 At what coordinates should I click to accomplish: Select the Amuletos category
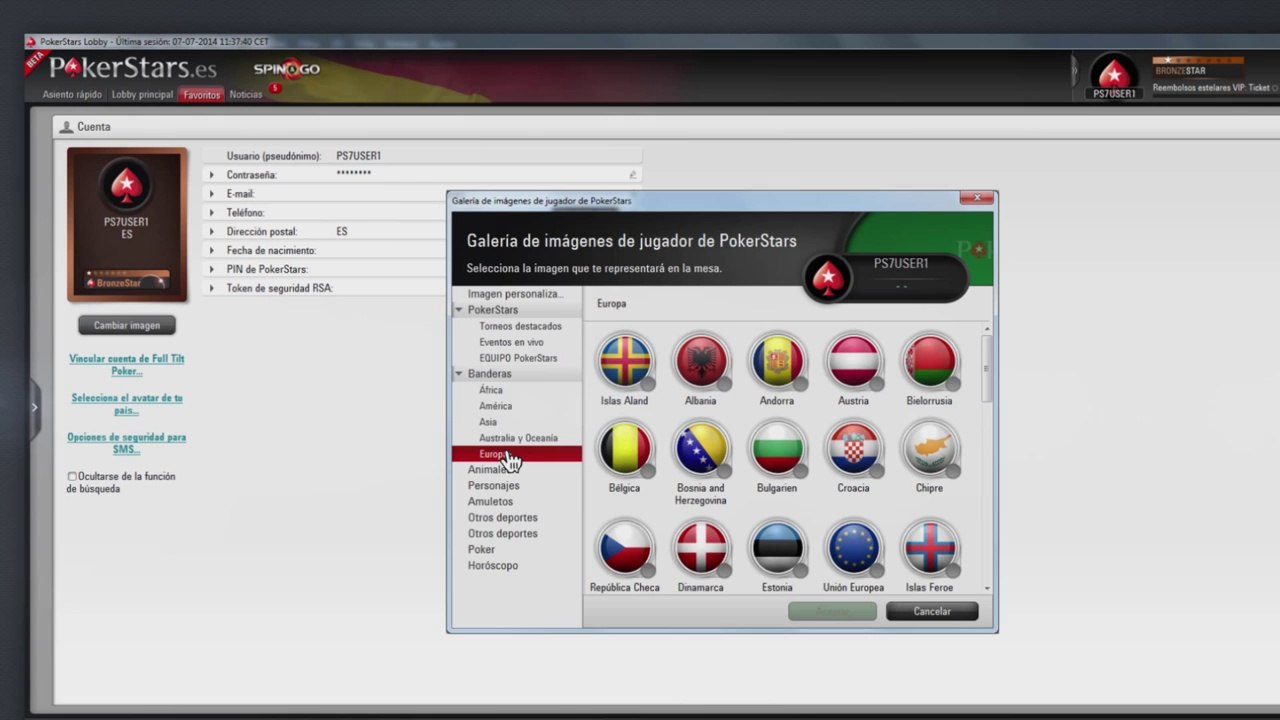pyautogui.click(x=490, y=502)
